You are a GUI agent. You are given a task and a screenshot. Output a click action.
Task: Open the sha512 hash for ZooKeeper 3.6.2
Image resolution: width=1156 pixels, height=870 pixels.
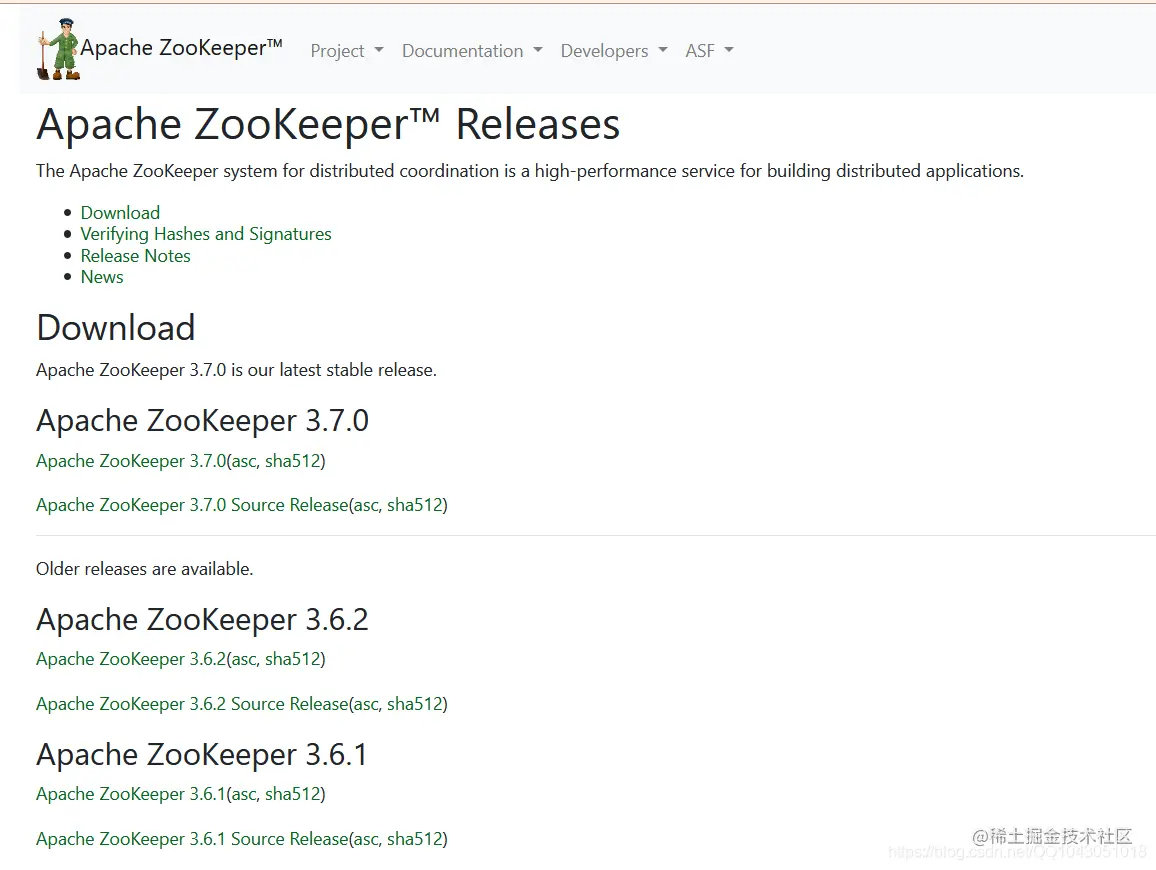(293, 659)
